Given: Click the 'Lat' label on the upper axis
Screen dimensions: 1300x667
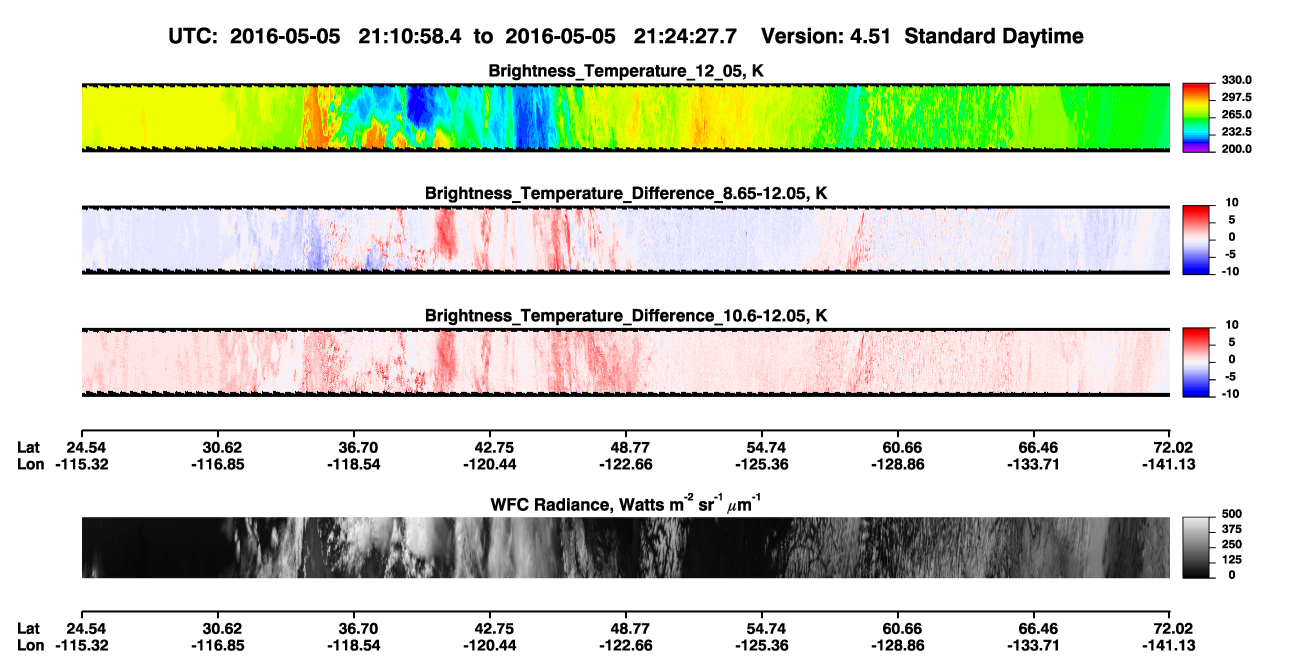Looking at the screenshot, I should (28, 447).
